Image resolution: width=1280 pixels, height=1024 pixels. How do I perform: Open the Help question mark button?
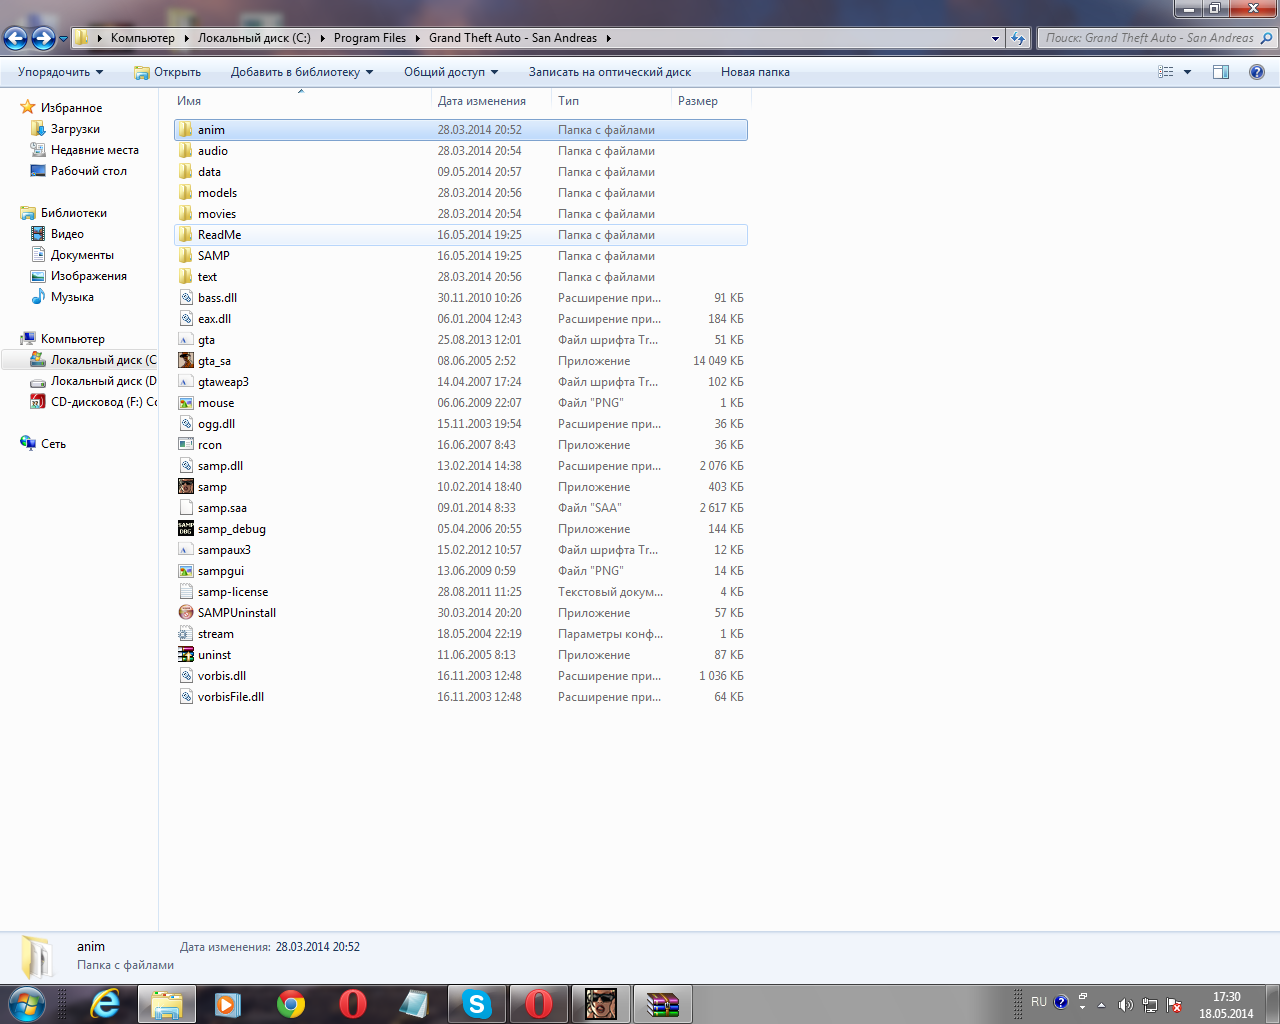click(1257, 72)
